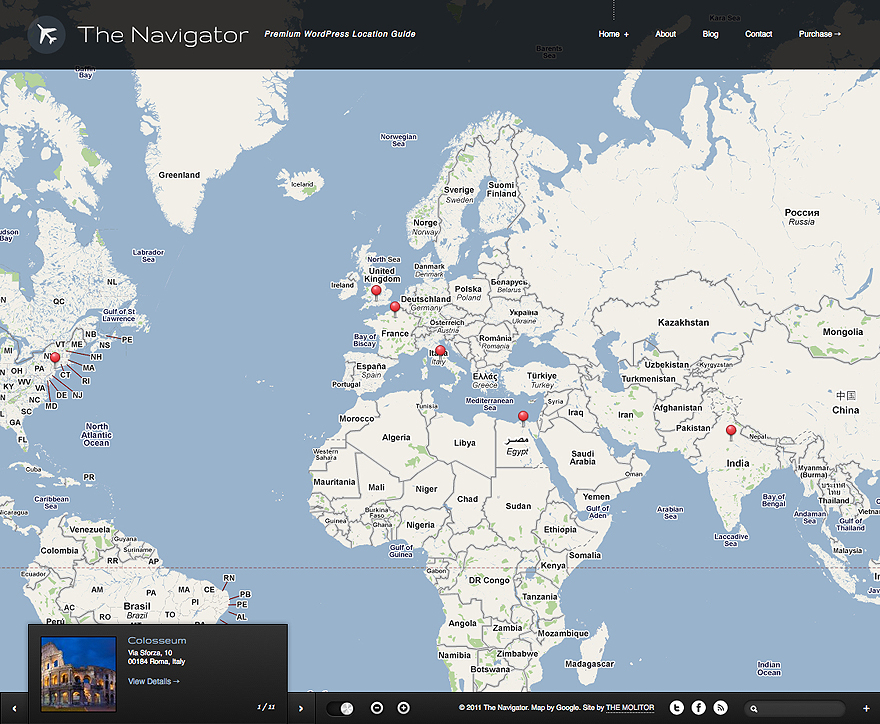Image resolution: width=880 pixels, height=724 pixels.
Task: Open the Blog menu item
Action: (x=710, y=34)
